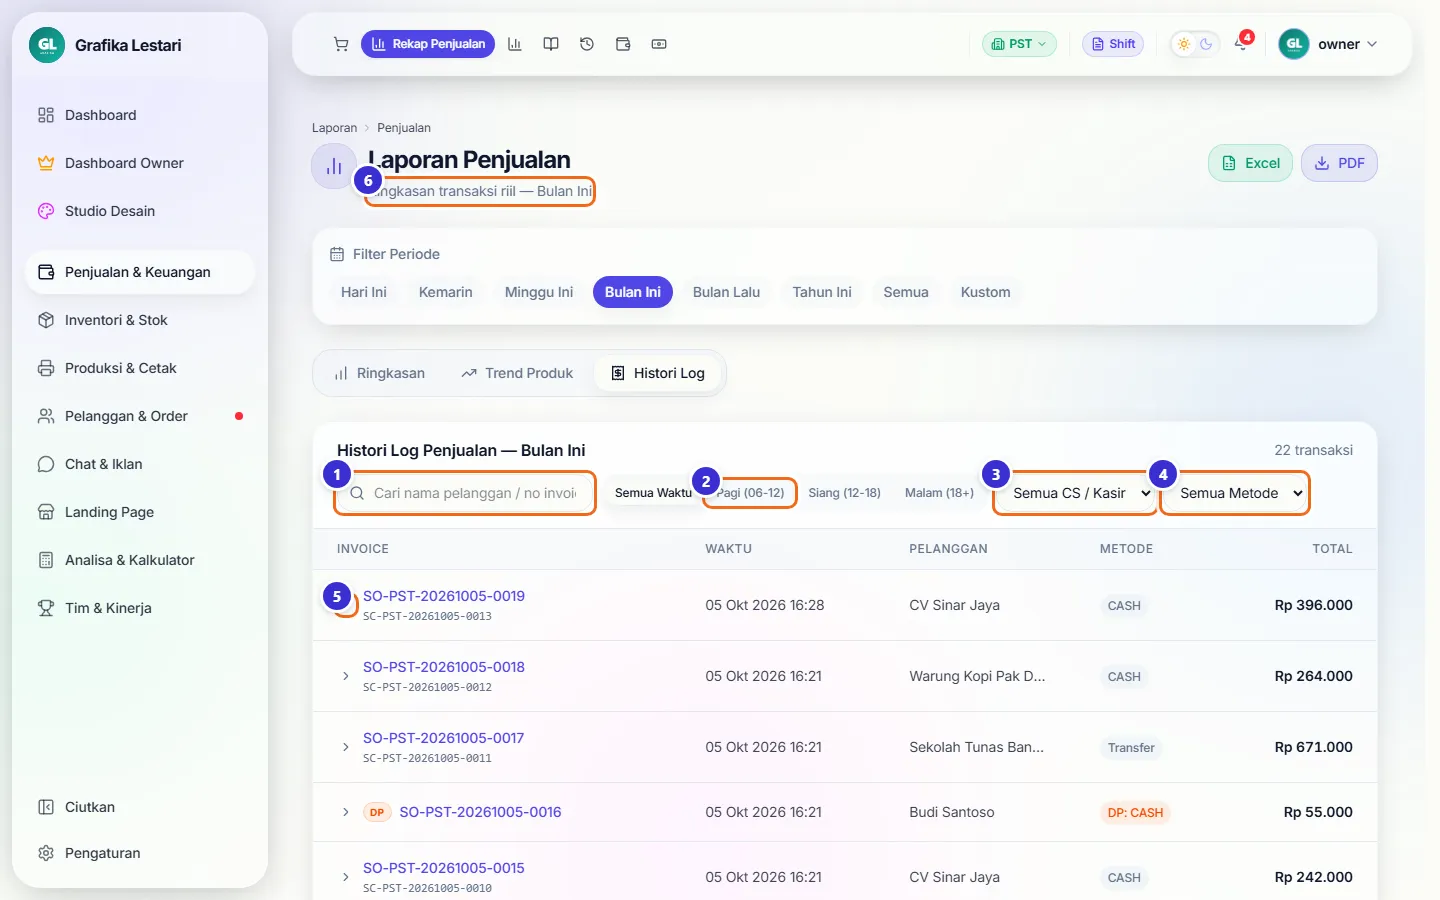The width and height of the screenshot is (1440, 900).
Task: Click the storefront icon for Landing Page
Action: (x=46, y=512)
